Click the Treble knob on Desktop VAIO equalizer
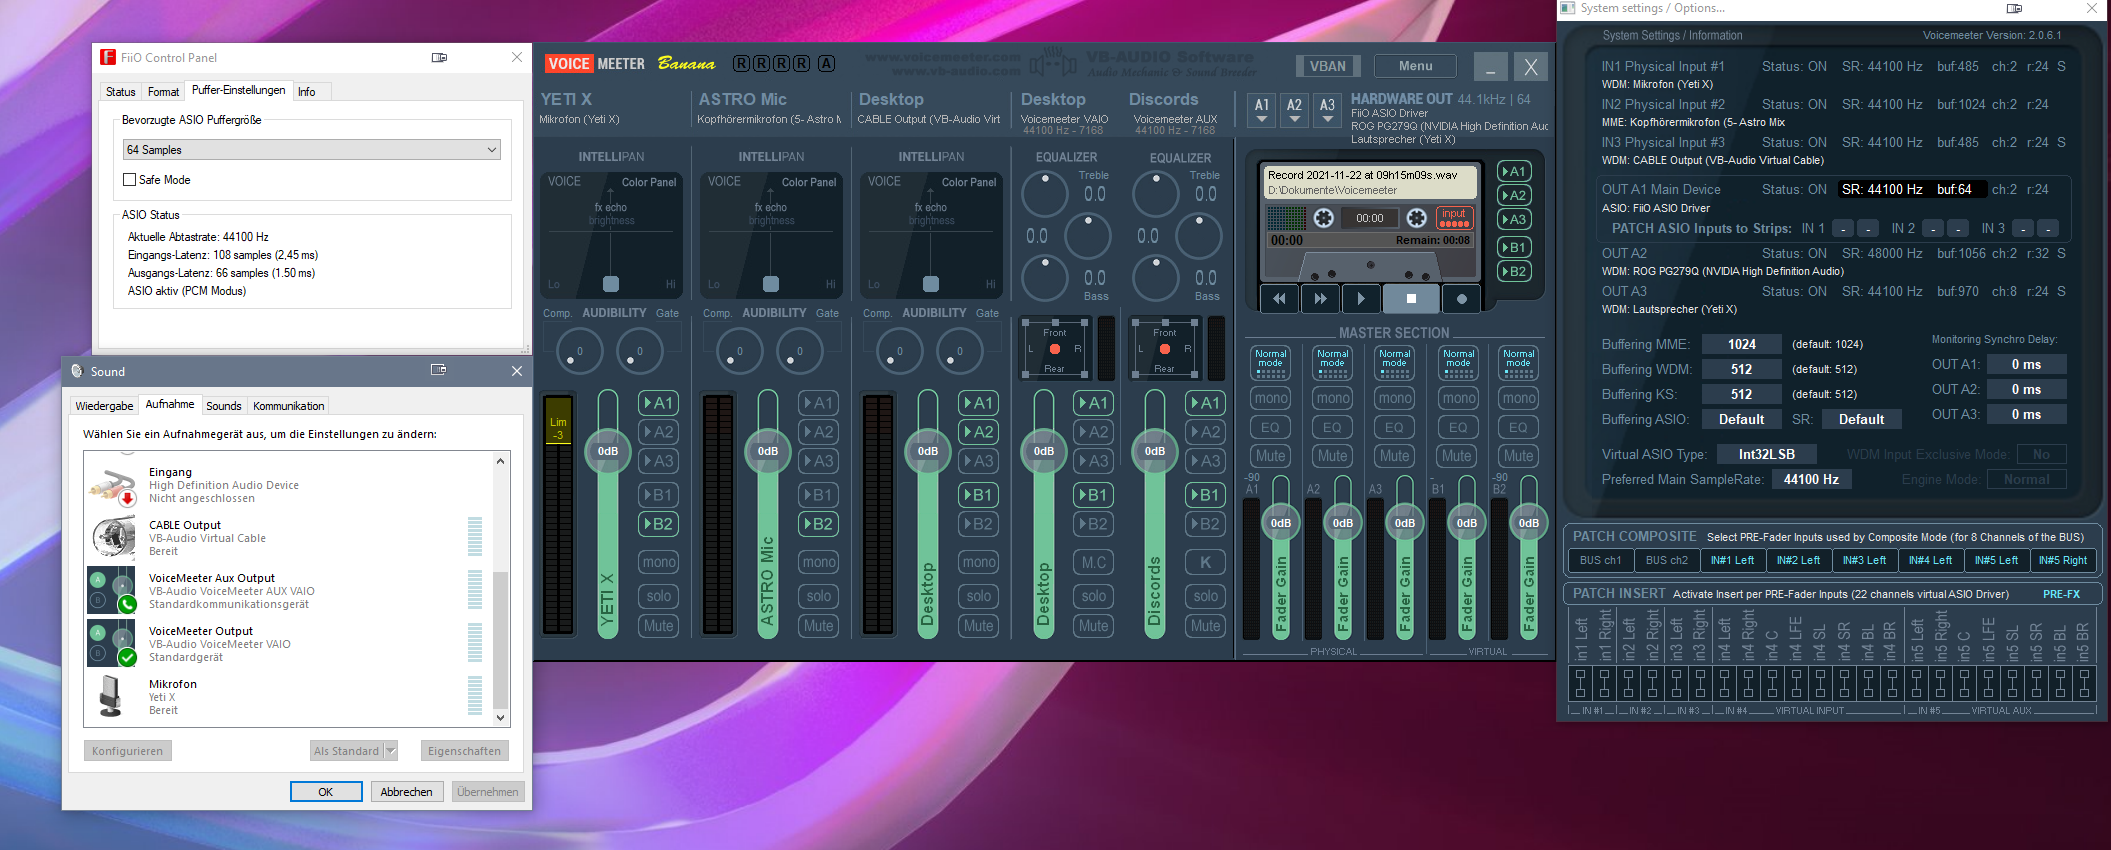 coord(1045,194)
